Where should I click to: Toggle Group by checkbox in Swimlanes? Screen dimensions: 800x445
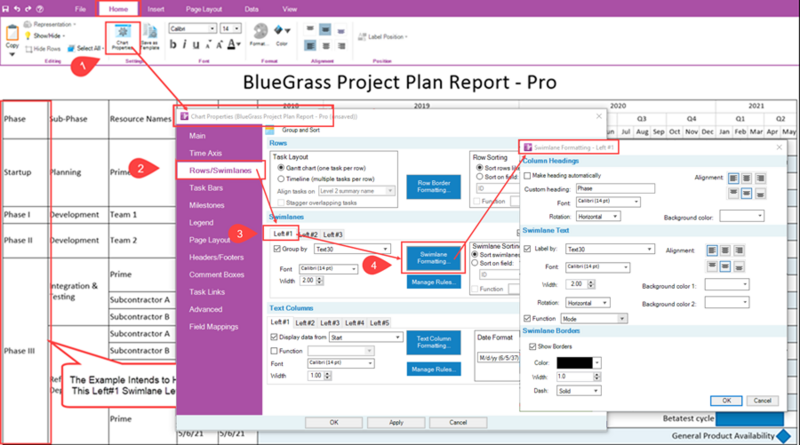[x=277, y=249]
